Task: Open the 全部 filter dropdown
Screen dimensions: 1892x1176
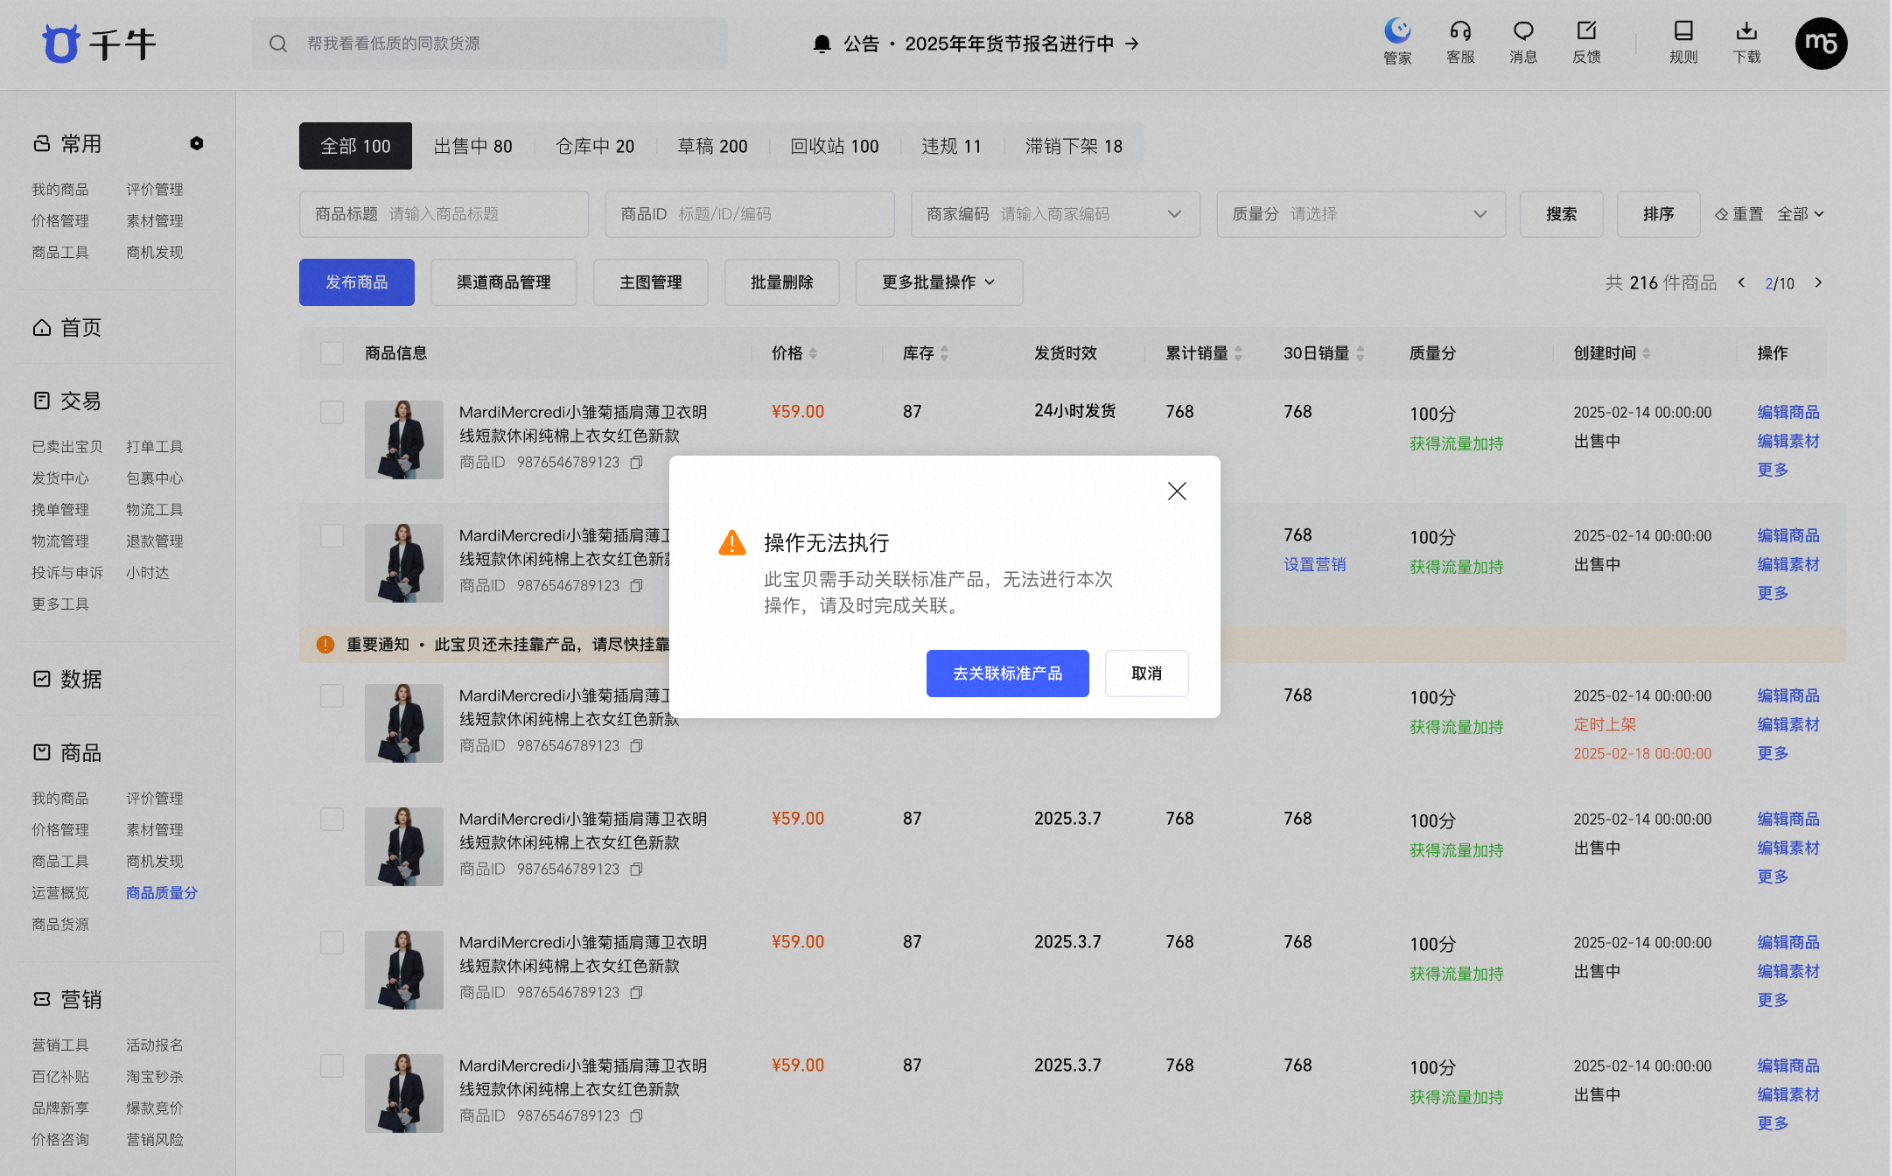Action: [x=1800, y=214]
